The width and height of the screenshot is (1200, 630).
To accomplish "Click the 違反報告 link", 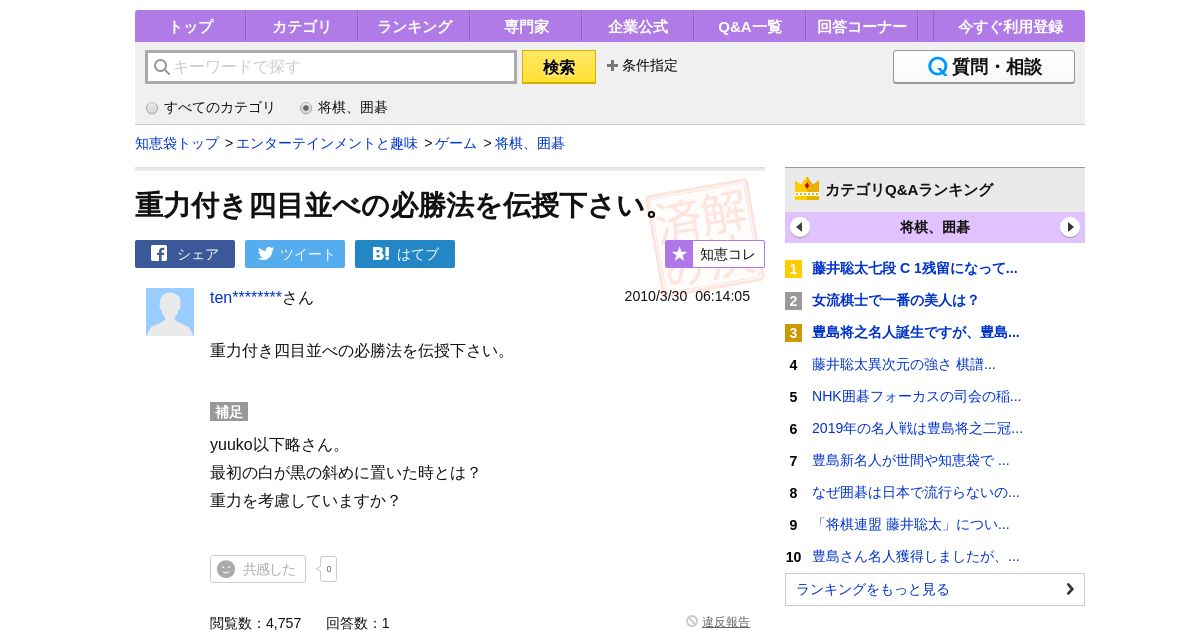I will point(726,622).
